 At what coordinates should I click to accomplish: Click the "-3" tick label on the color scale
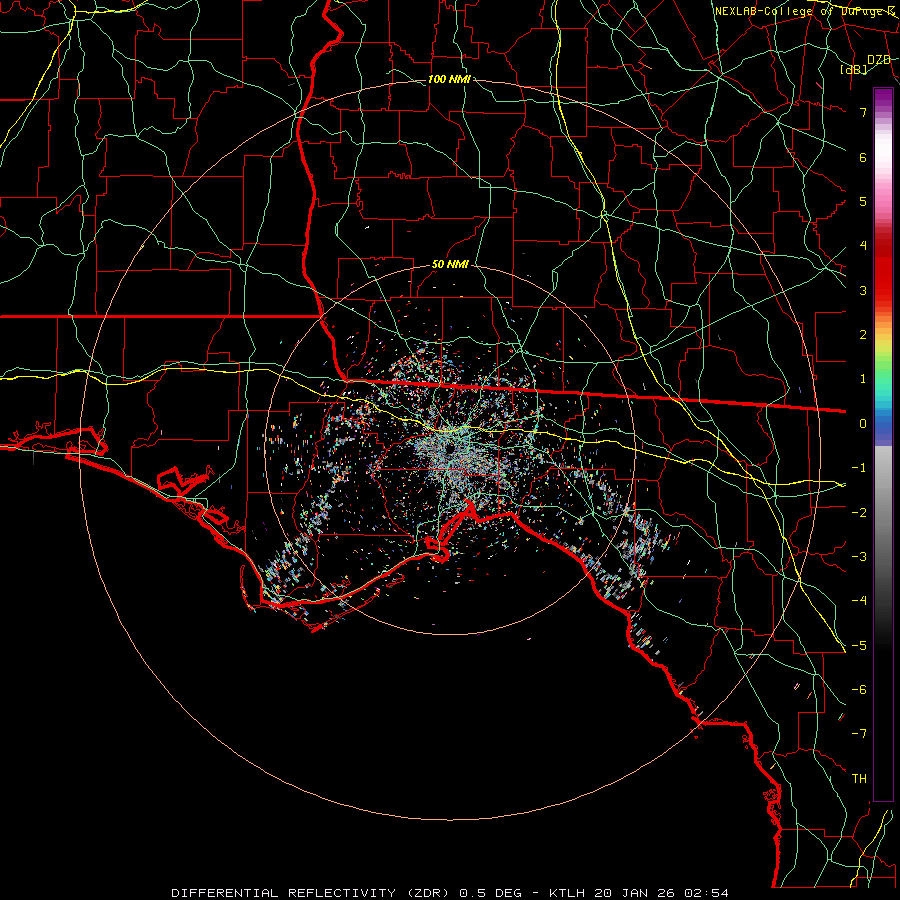(x=859, y=557)
